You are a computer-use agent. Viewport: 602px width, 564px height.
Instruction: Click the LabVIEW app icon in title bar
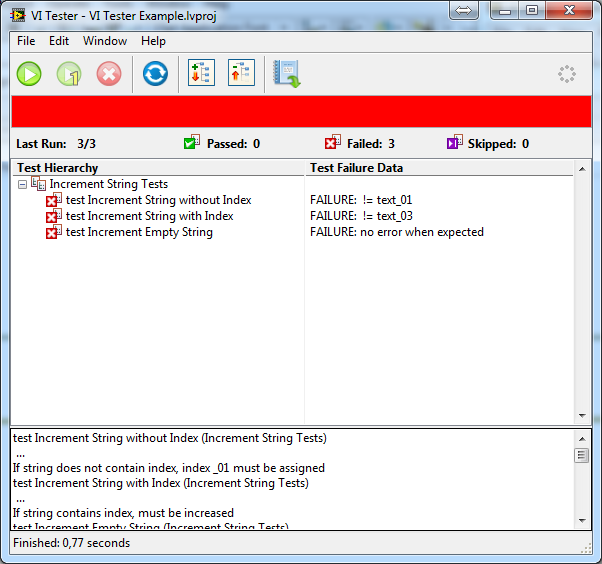point(18,16)
